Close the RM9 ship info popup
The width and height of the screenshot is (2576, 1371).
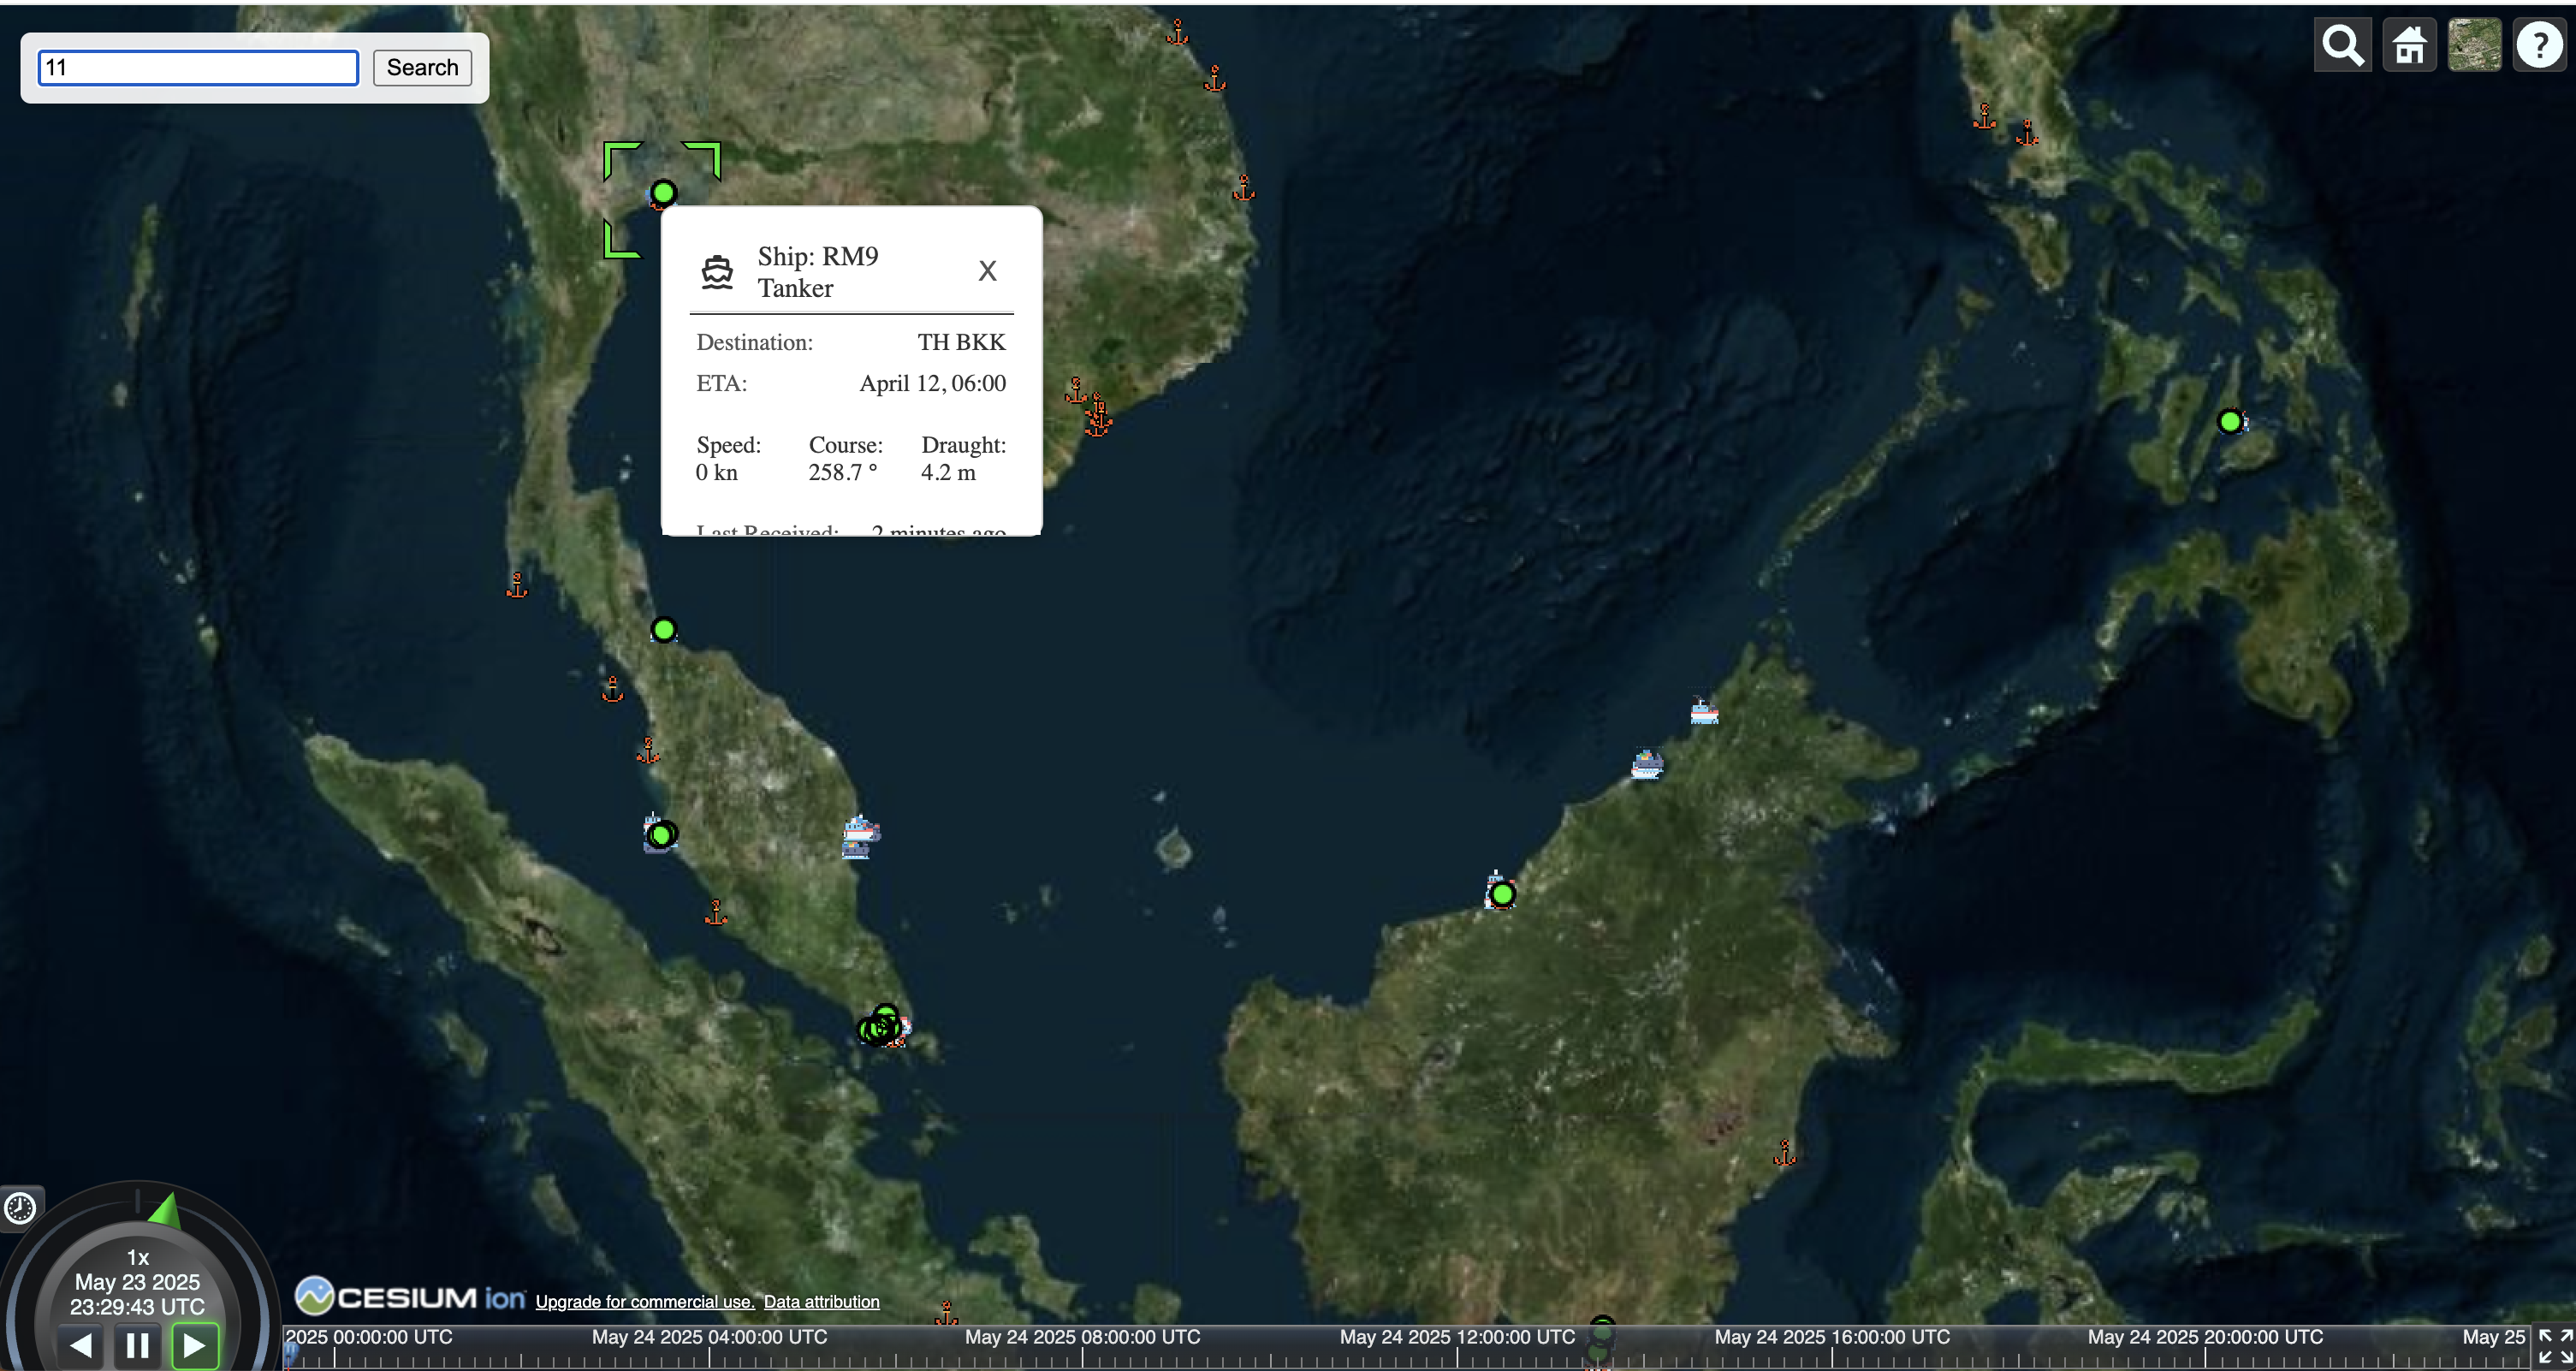987,270
